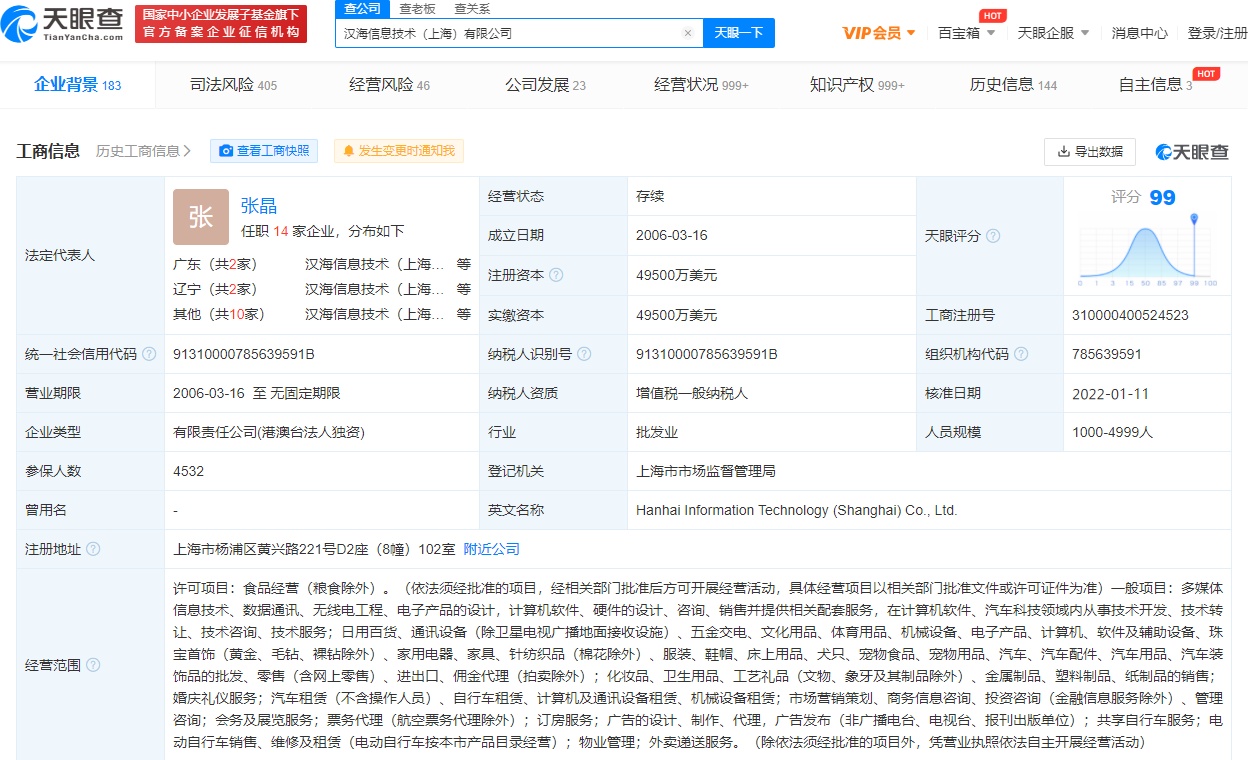Click organization code 785639591
The width and height of the screenshot is (1248, 760).
(x=1106, y=354)
